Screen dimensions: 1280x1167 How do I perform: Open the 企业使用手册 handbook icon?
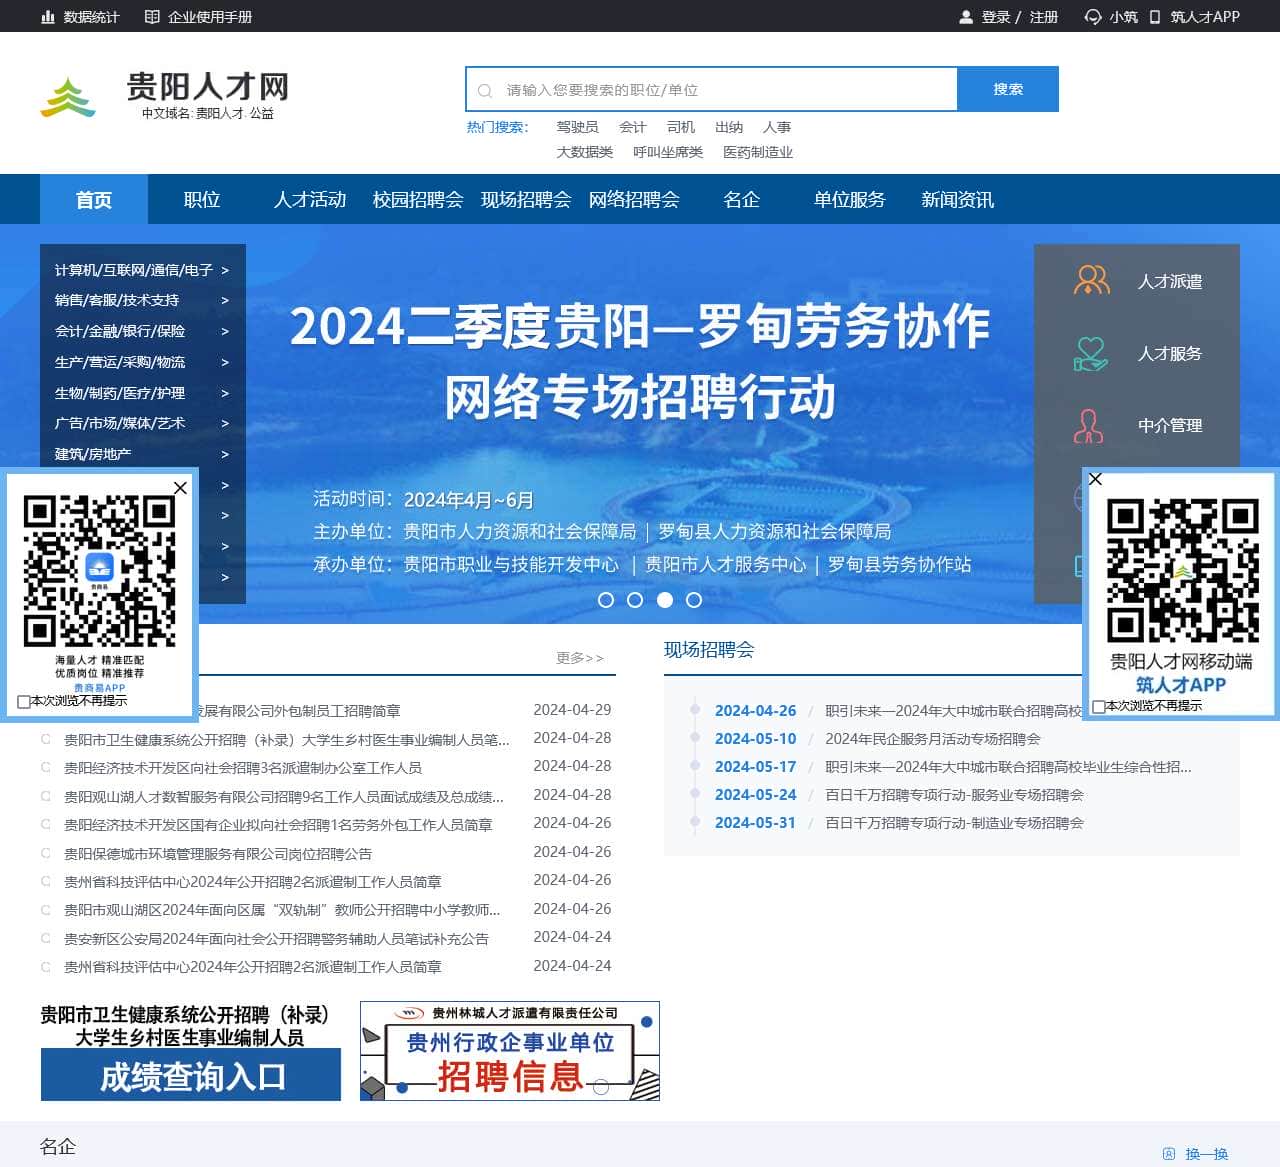(153, 16)
